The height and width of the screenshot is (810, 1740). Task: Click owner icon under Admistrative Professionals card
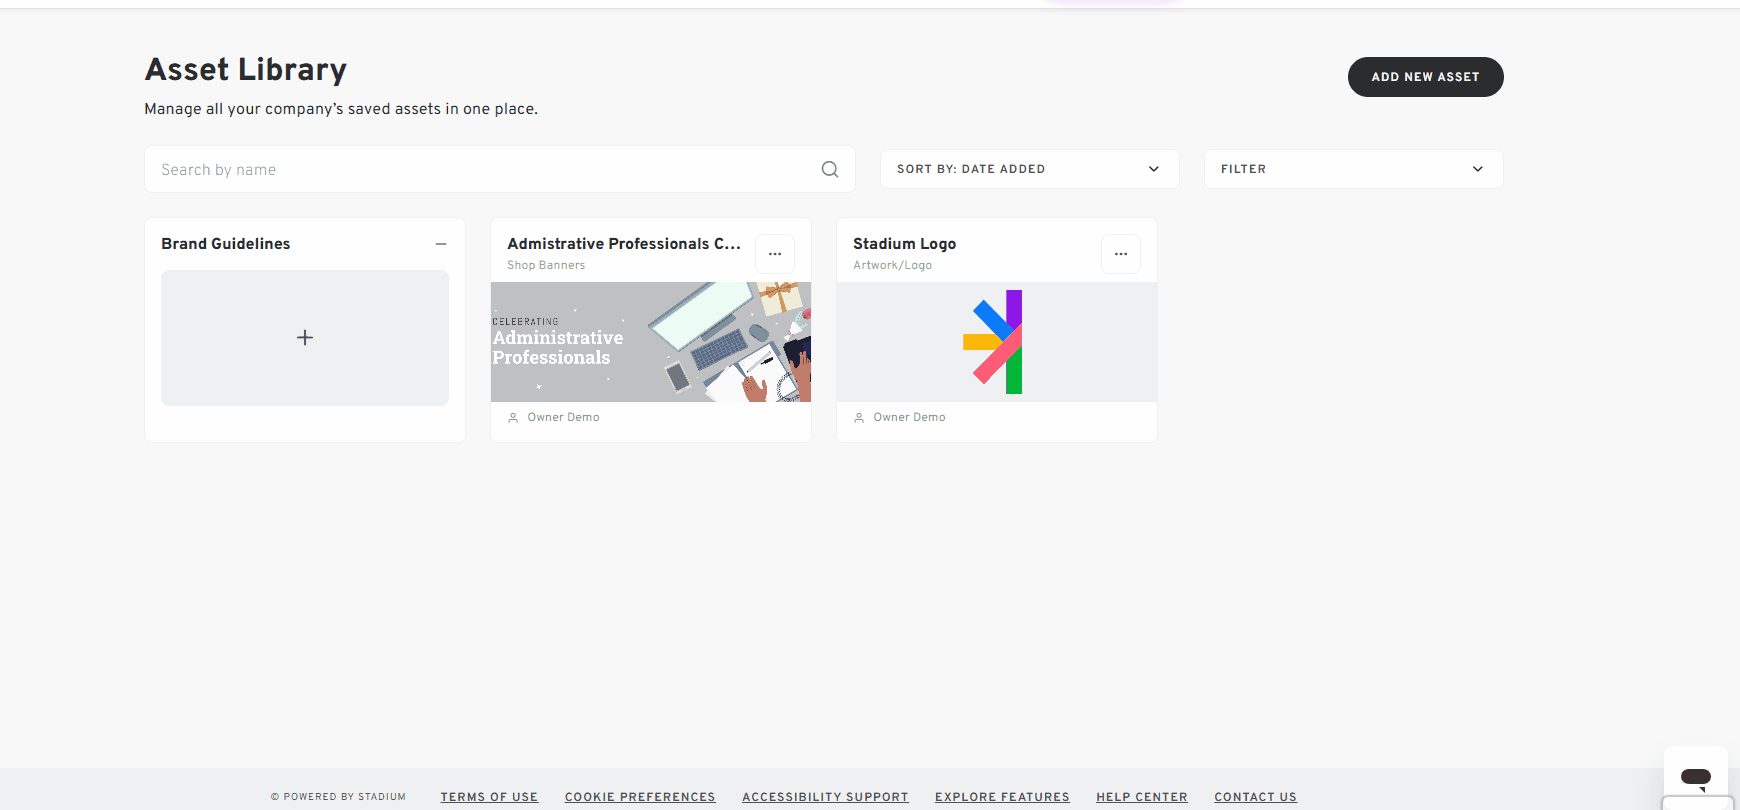coord(513,418)
